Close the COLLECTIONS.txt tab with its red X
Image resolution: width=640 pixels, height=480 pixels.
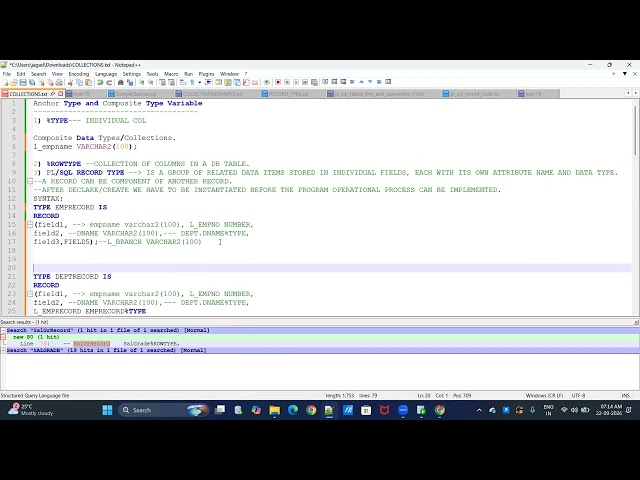[x=60, y=94]
